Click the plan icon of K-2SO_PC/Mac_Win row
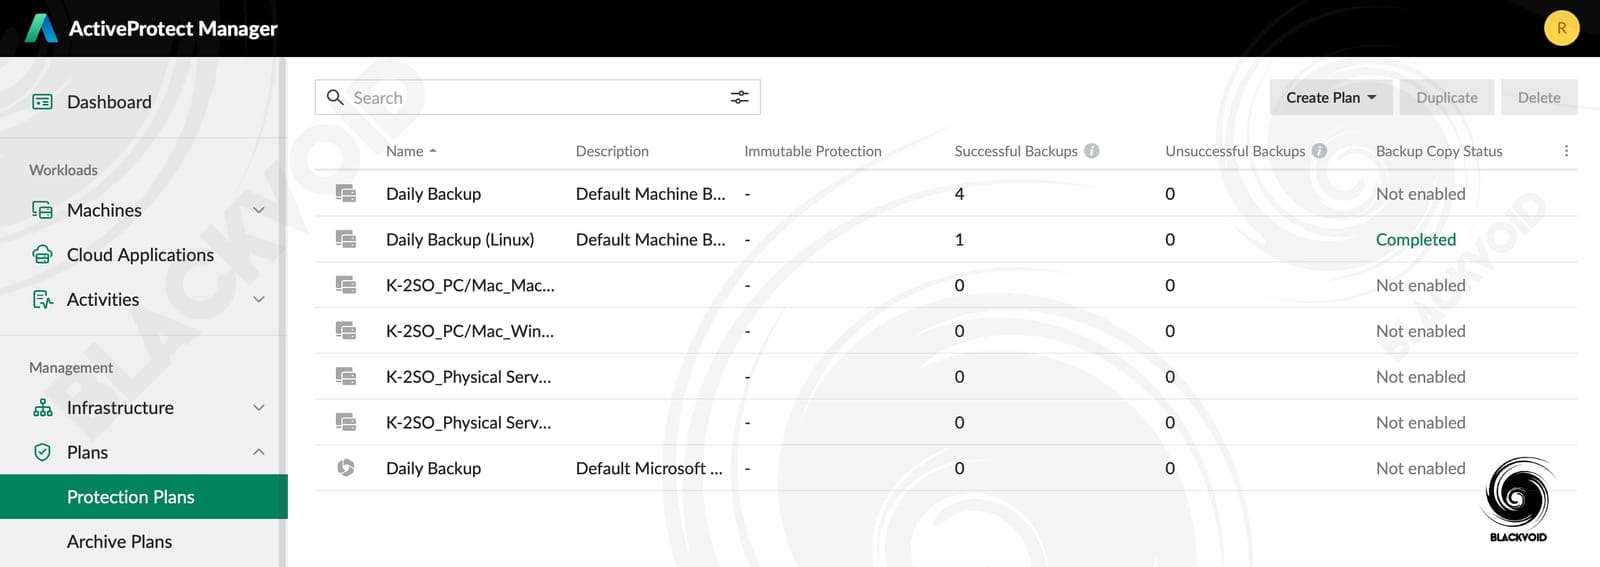 [x=346, y=331]
